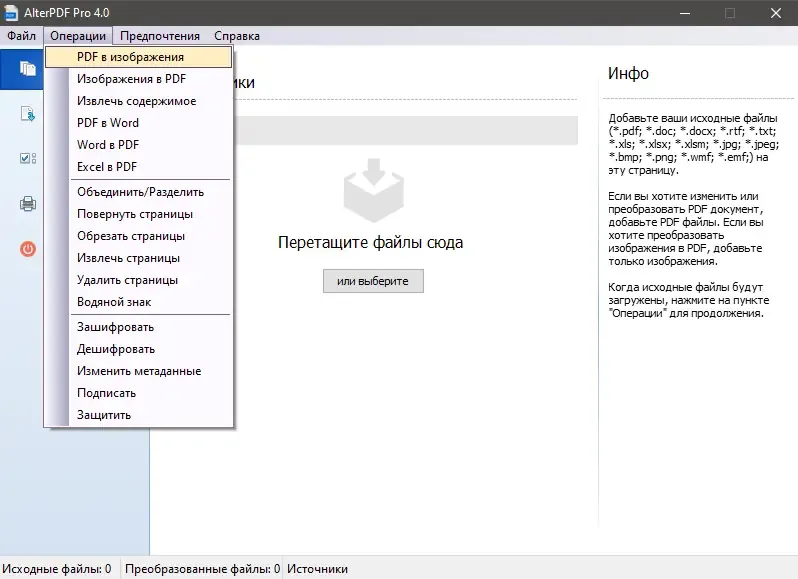798x579 pixels.
Task: Choose Водяной знак
Action: click(138, 301)
